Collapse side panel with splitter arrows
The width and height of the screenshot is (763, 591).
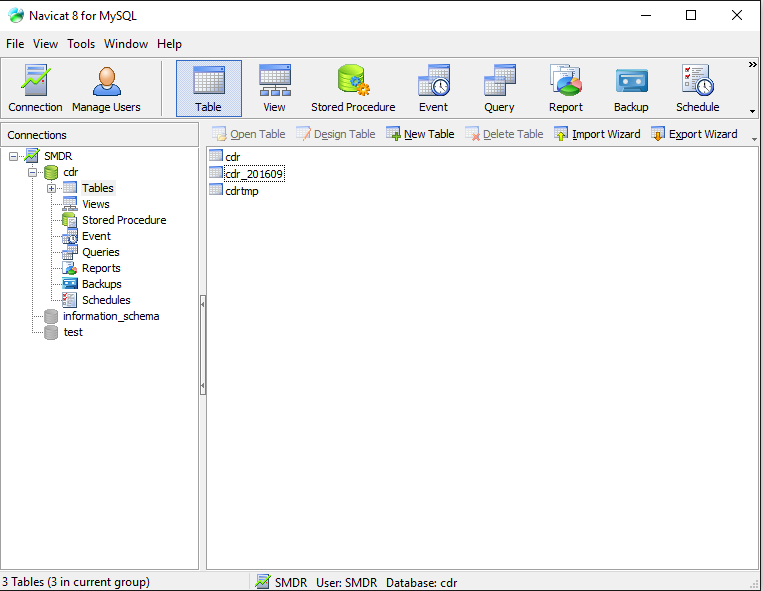(x=203, y=345)
